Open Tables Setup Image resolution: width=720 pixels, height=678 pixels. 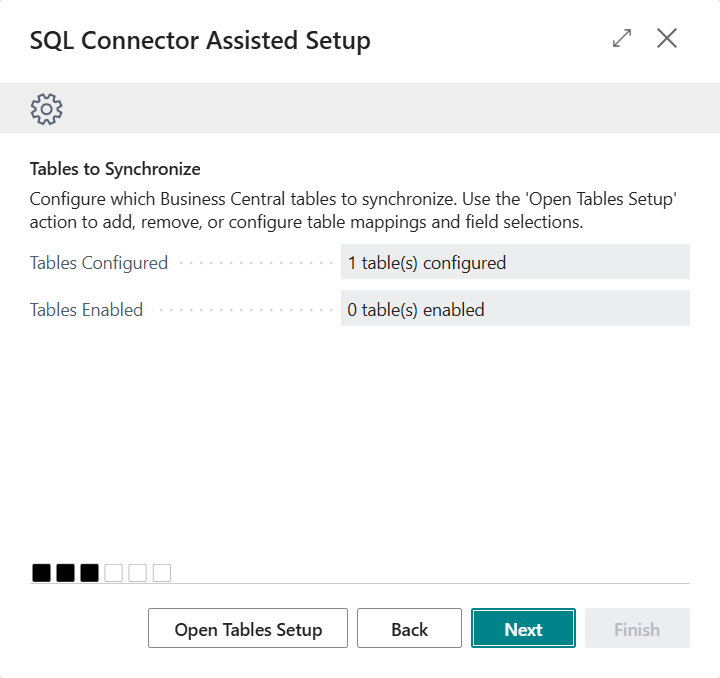pyautogui.click(x=248, y=628)
